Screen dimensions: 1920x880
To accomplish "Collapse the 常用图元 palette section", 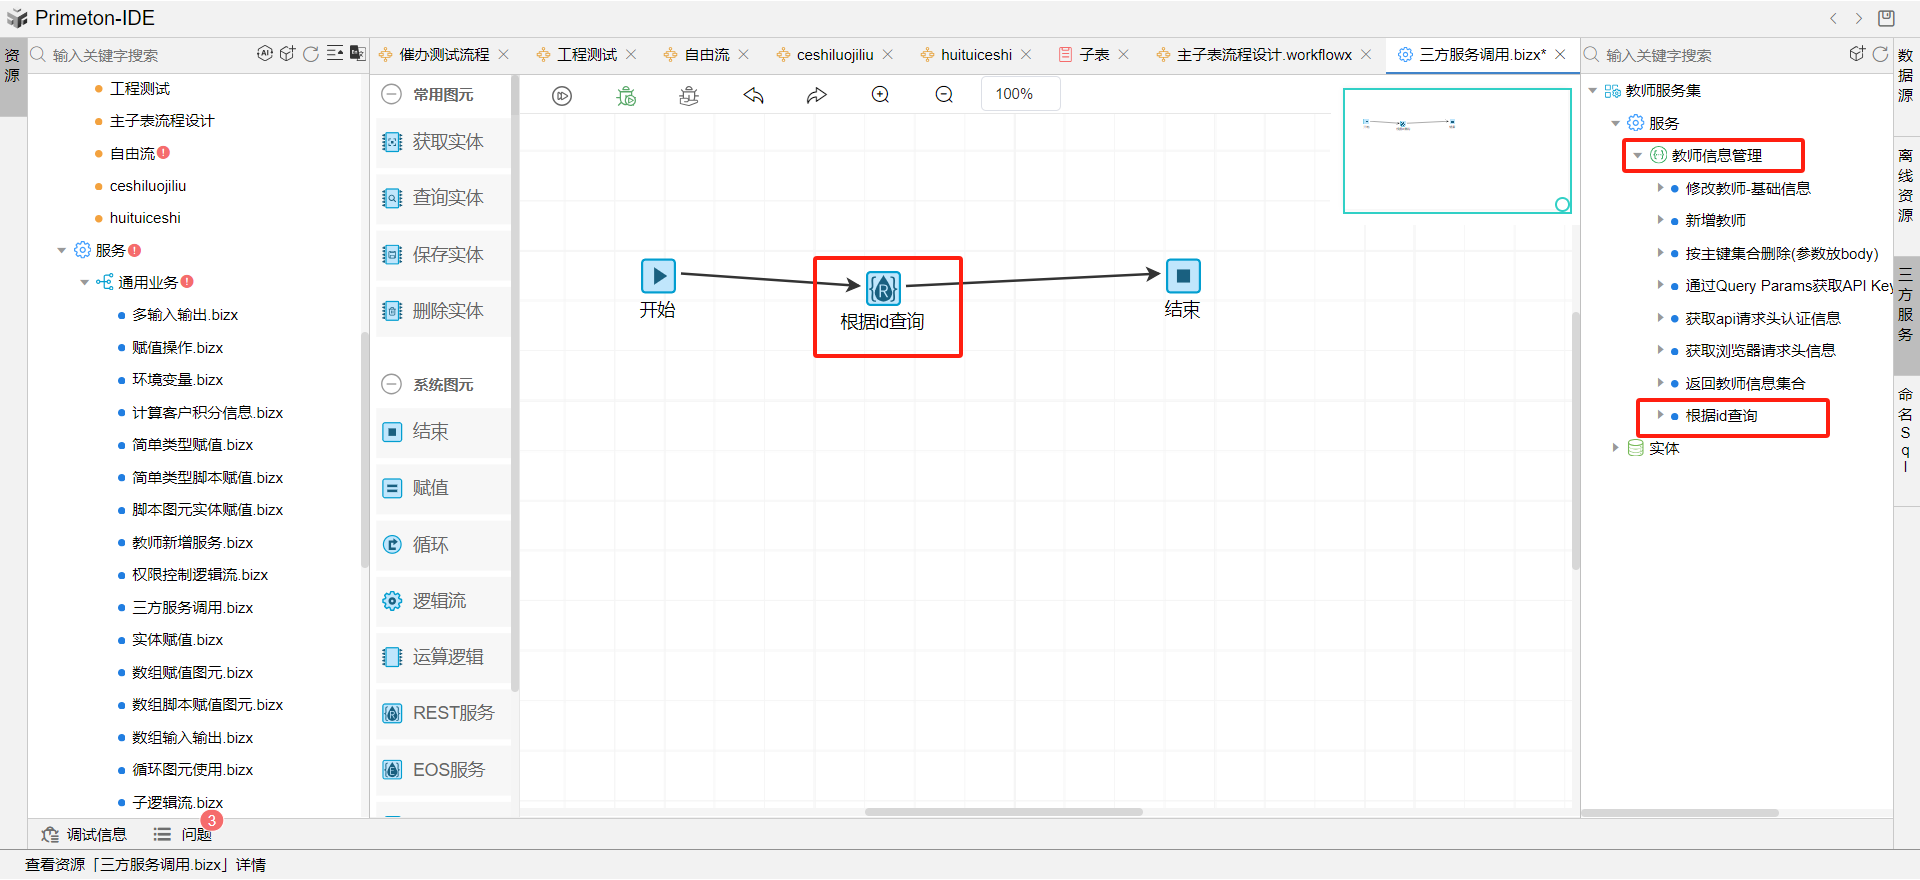I will click(392, 95).
